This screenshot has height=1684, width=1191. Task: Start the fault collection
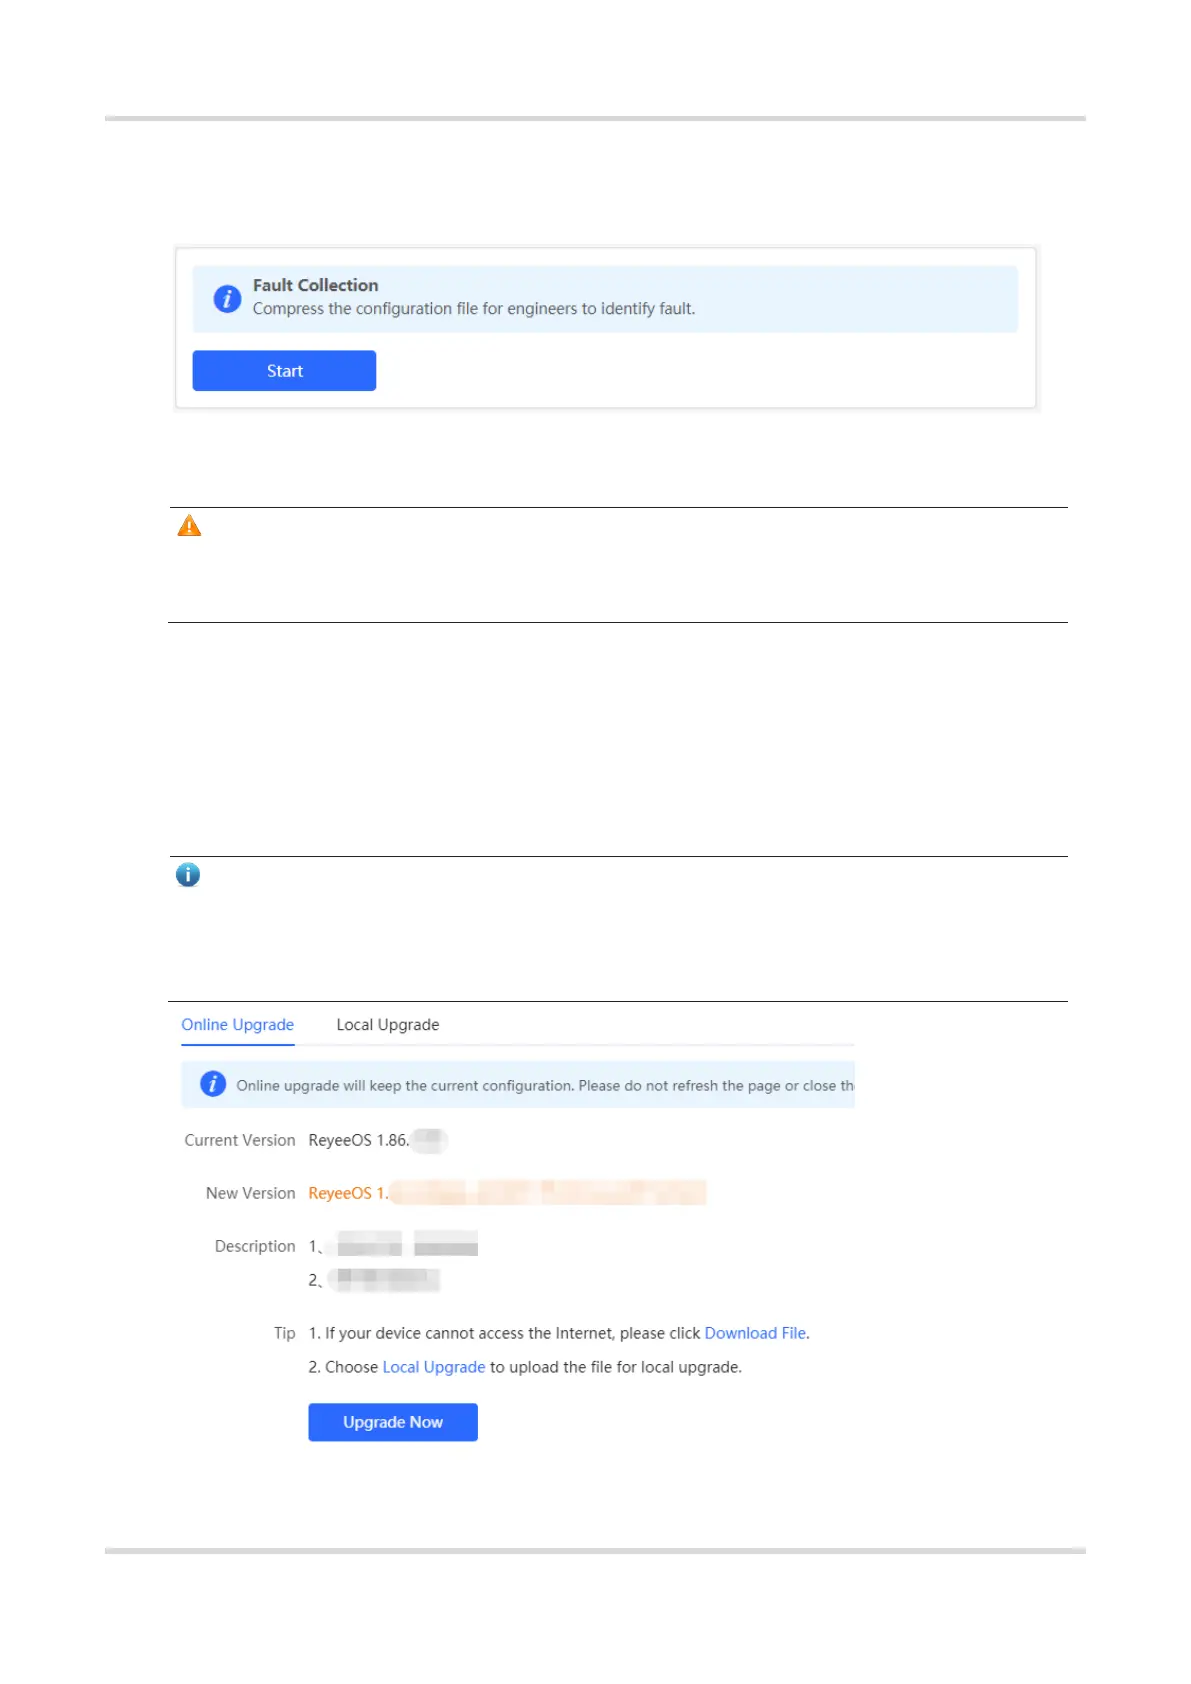point(284,371)
